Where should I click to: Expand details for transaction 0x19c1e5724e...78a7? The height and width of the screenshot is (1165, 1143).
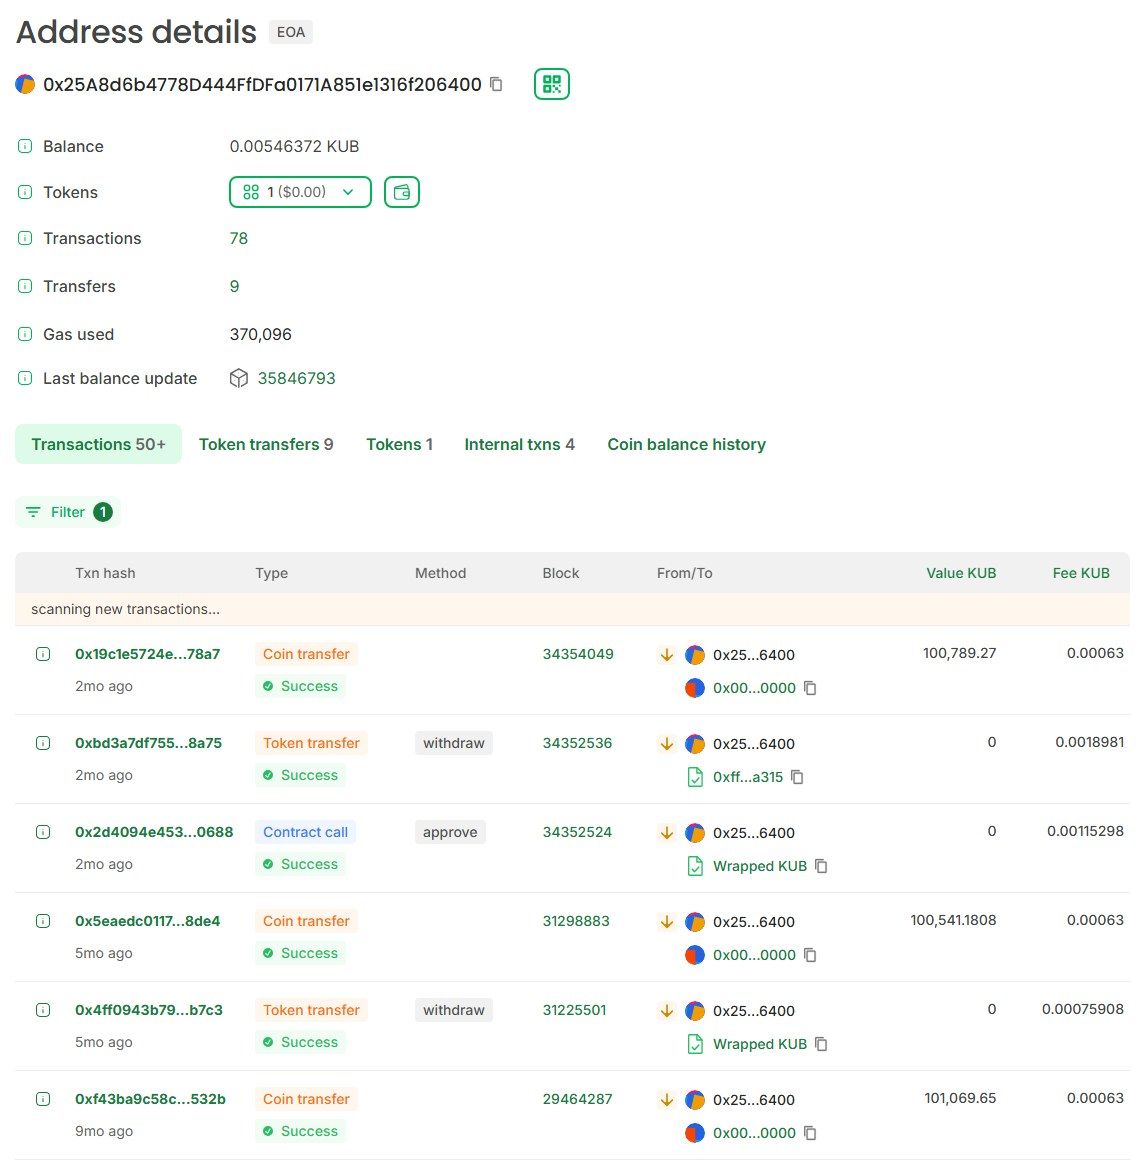click(43, 654)
